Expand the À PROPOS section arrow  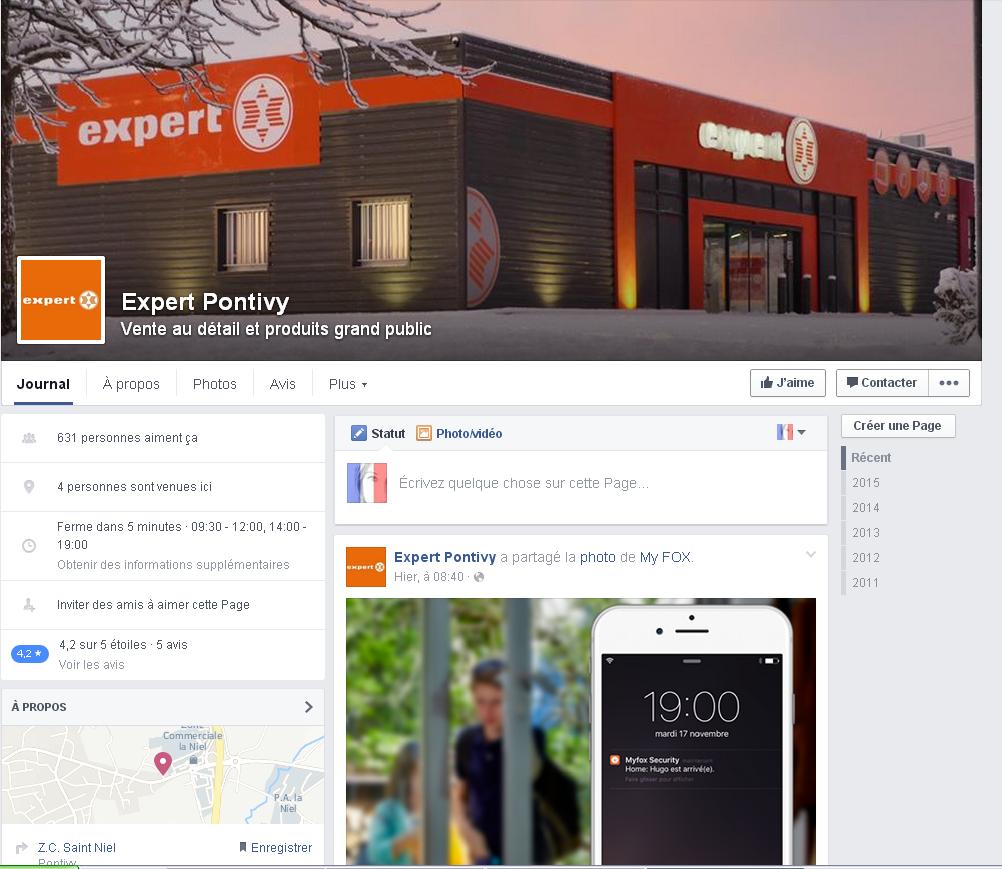coord(309,707)
